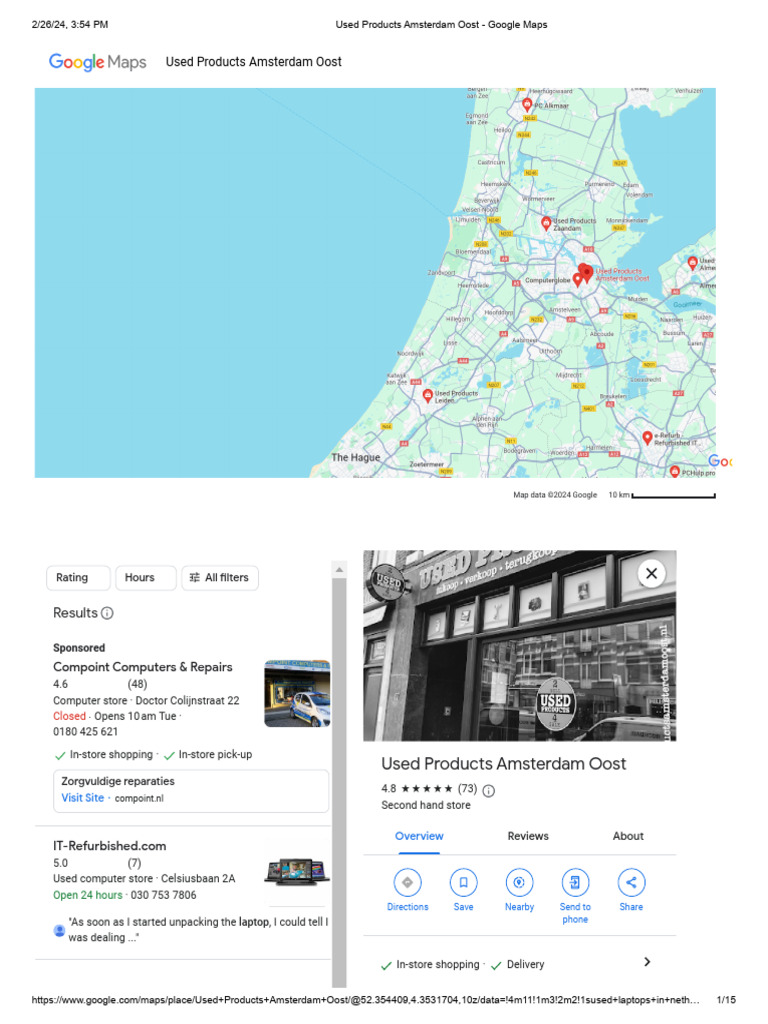Click the Visit Site link for compoint.nl
This screenshot has height=1024, width=768.
point(83,797)
